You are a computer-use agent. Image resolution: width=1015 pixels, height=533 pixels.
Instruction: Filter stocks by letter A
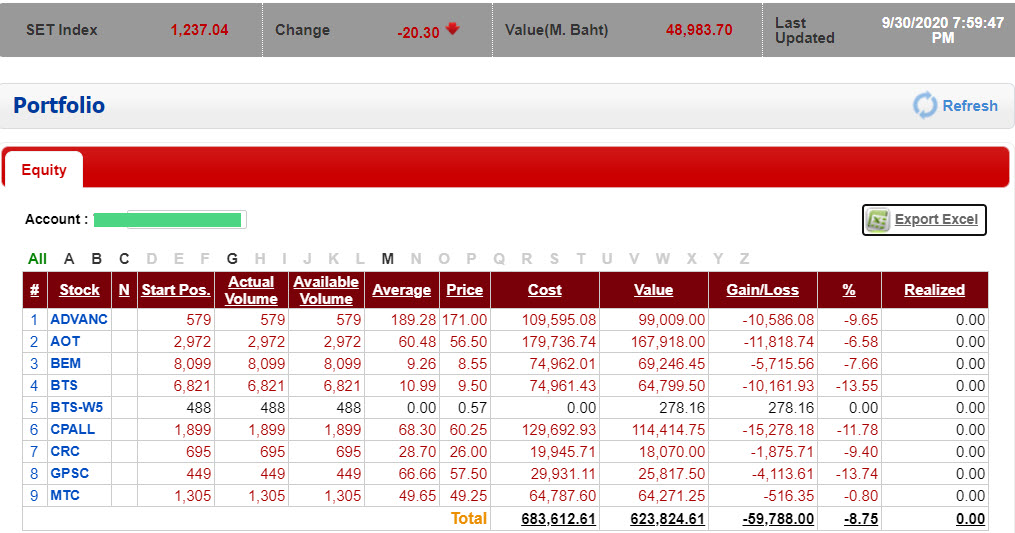coord(69,259)
